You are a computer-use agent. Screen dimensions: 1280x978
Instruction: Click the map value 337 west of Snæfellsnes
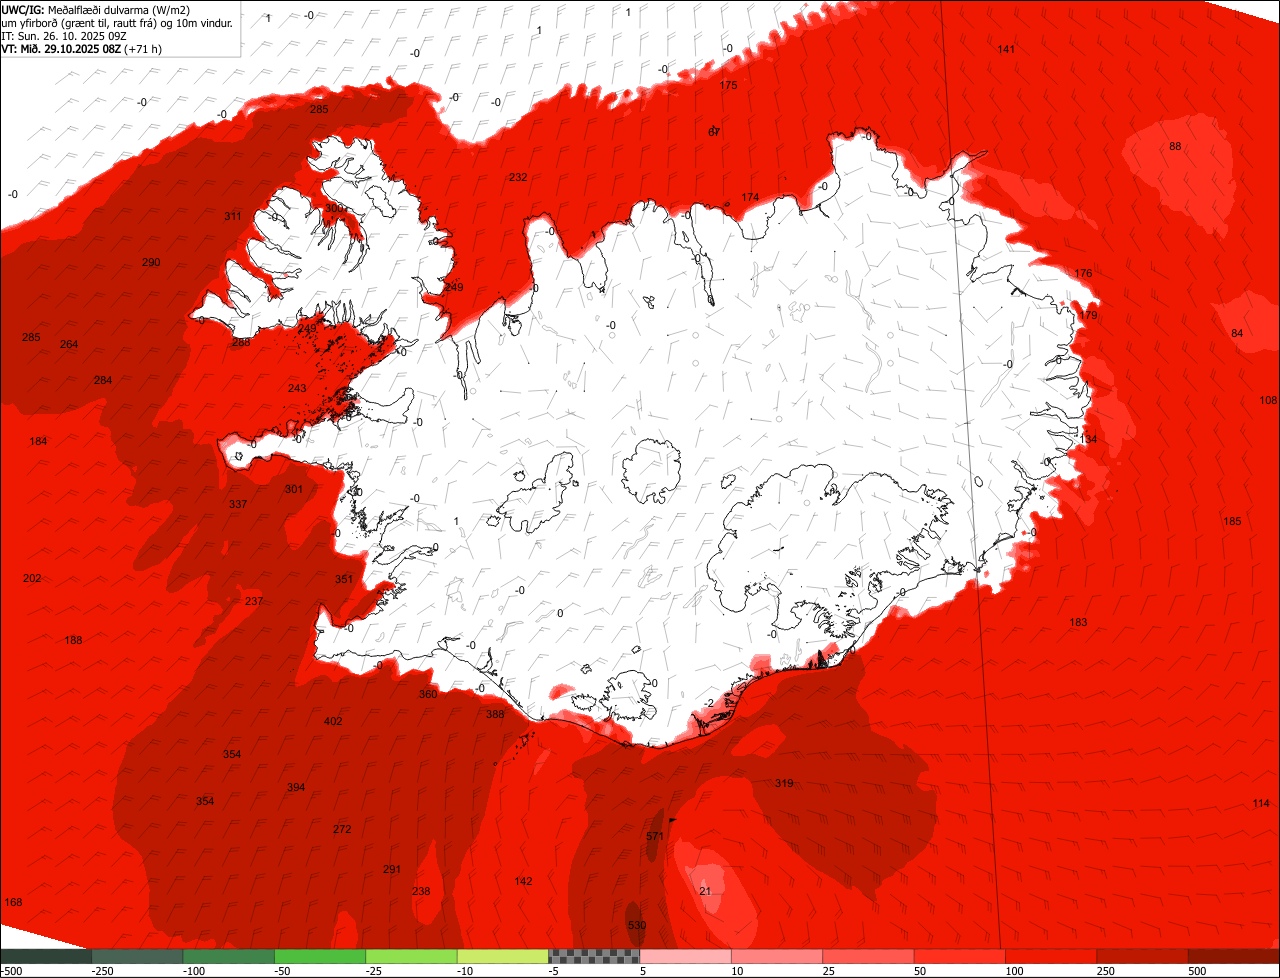(238, 504)
